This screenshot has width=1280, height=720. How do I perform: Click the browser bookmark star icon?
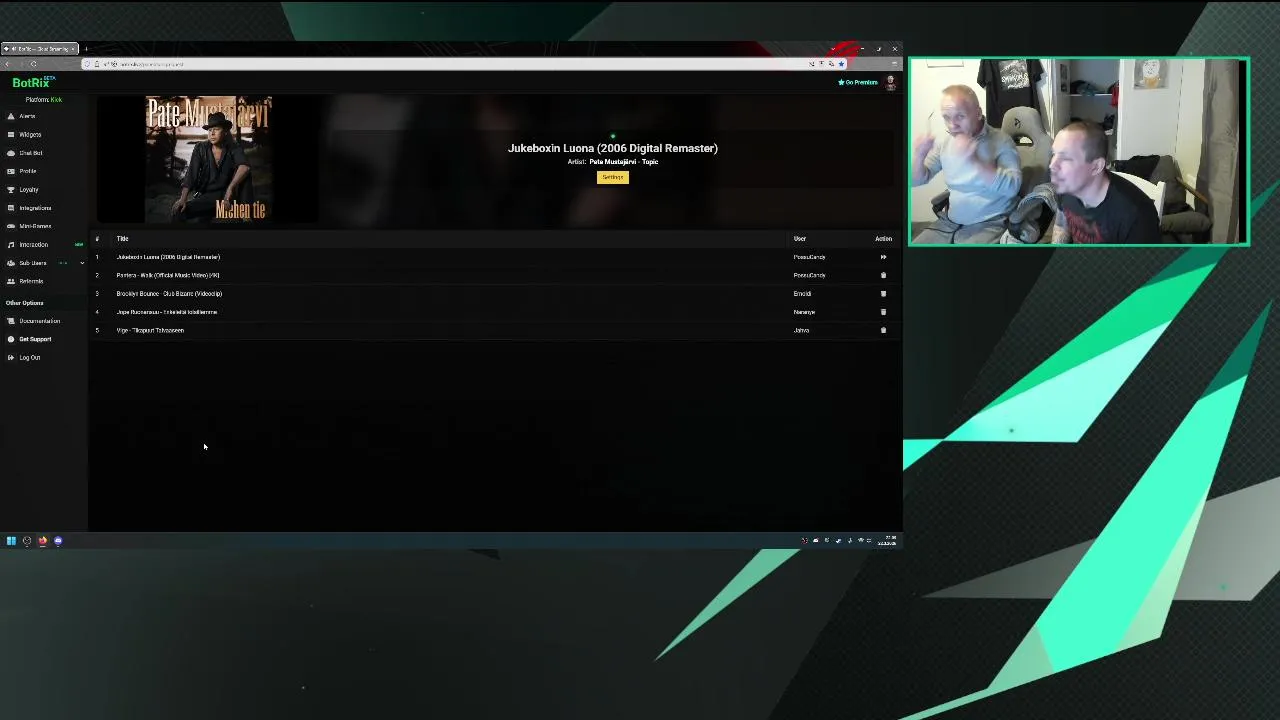[x=841, y=64]
